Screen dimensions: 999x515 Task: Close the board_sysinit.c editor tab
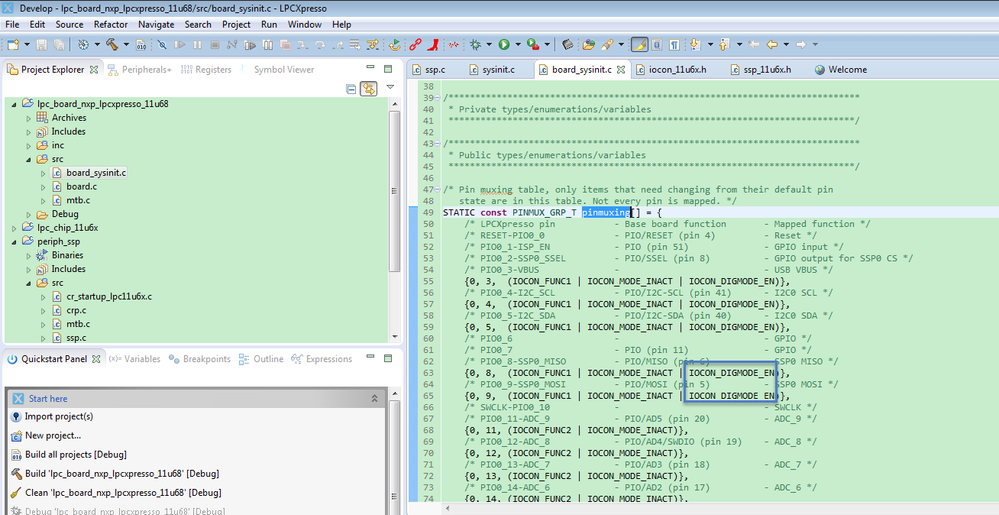(x=621, y=69)
